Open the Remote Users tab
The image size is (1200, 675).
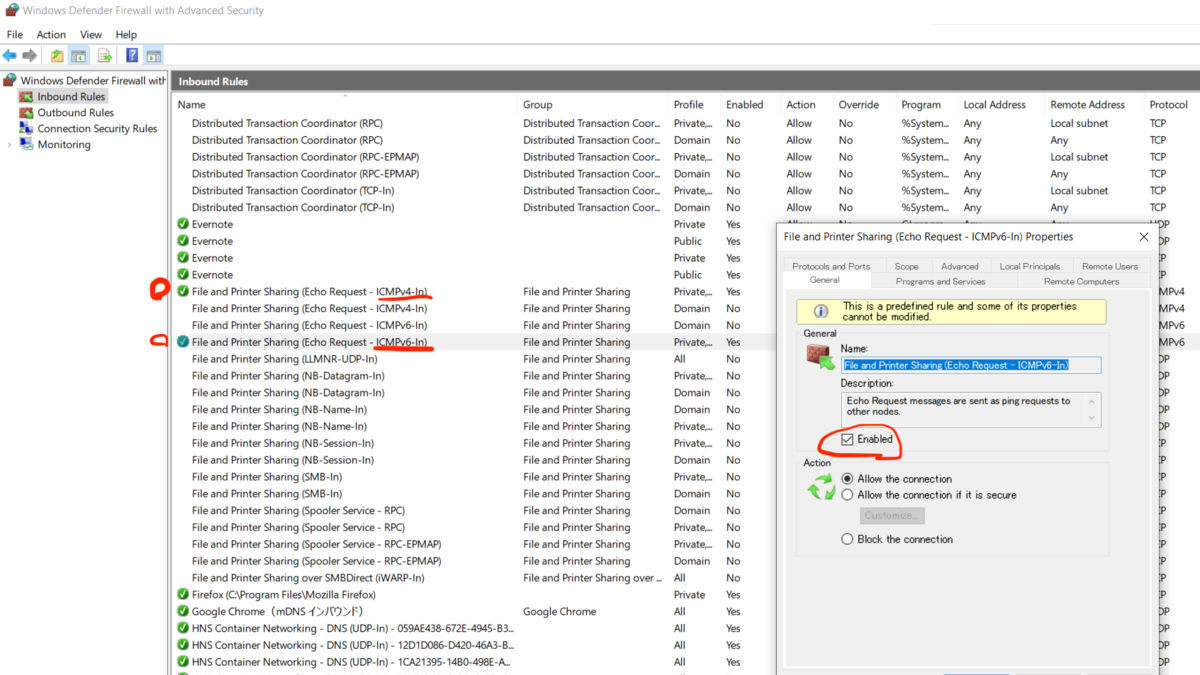coord(1110,266)
